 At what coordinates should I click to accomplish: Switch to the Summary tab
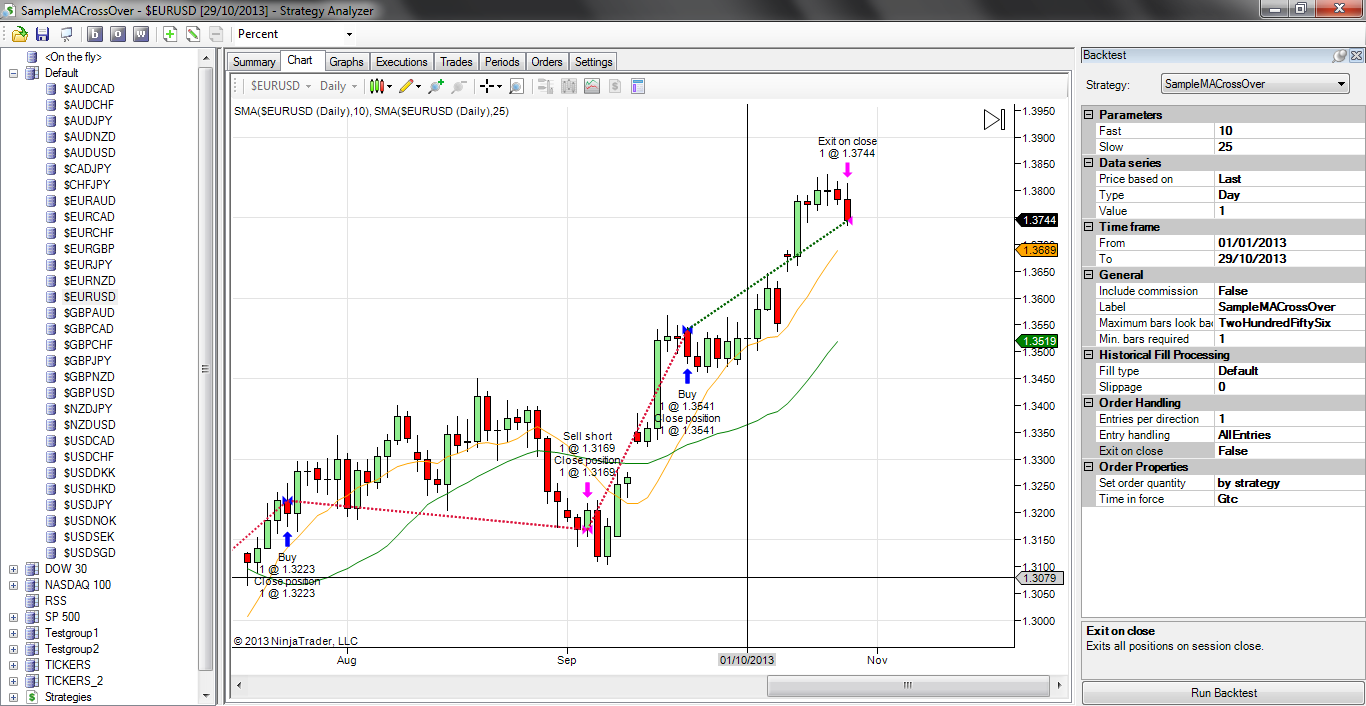[254, 62]
